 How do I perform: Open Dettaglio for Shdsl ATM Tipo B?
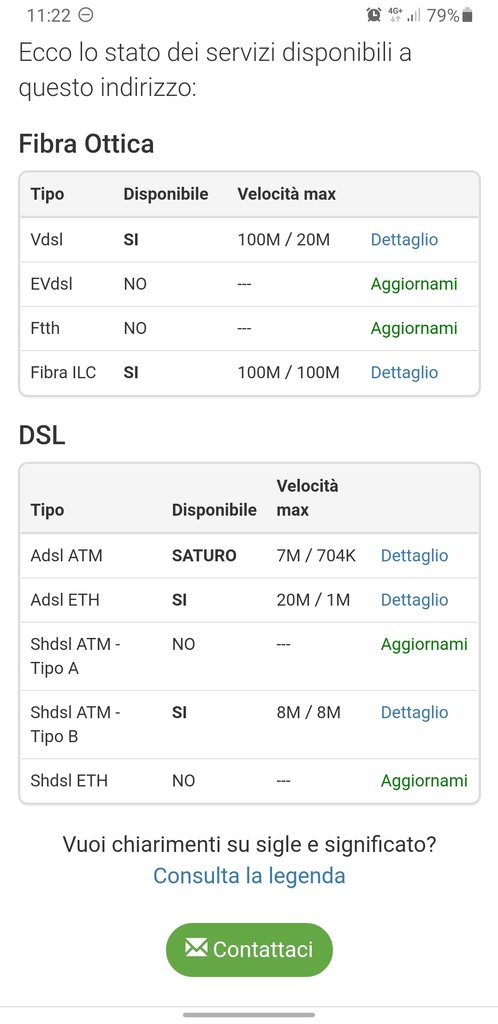[x=414, y=712]
